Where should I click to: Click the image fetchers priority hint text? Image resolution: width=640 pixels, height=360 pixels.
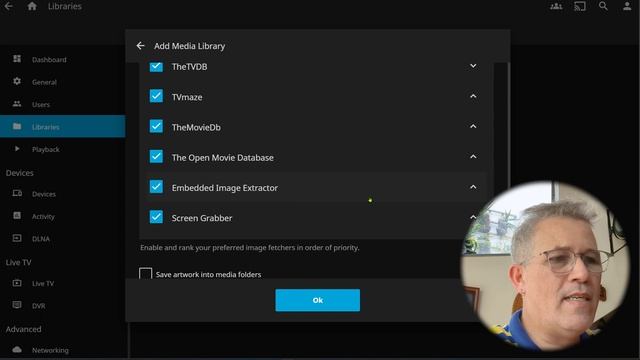click(250, 247)
